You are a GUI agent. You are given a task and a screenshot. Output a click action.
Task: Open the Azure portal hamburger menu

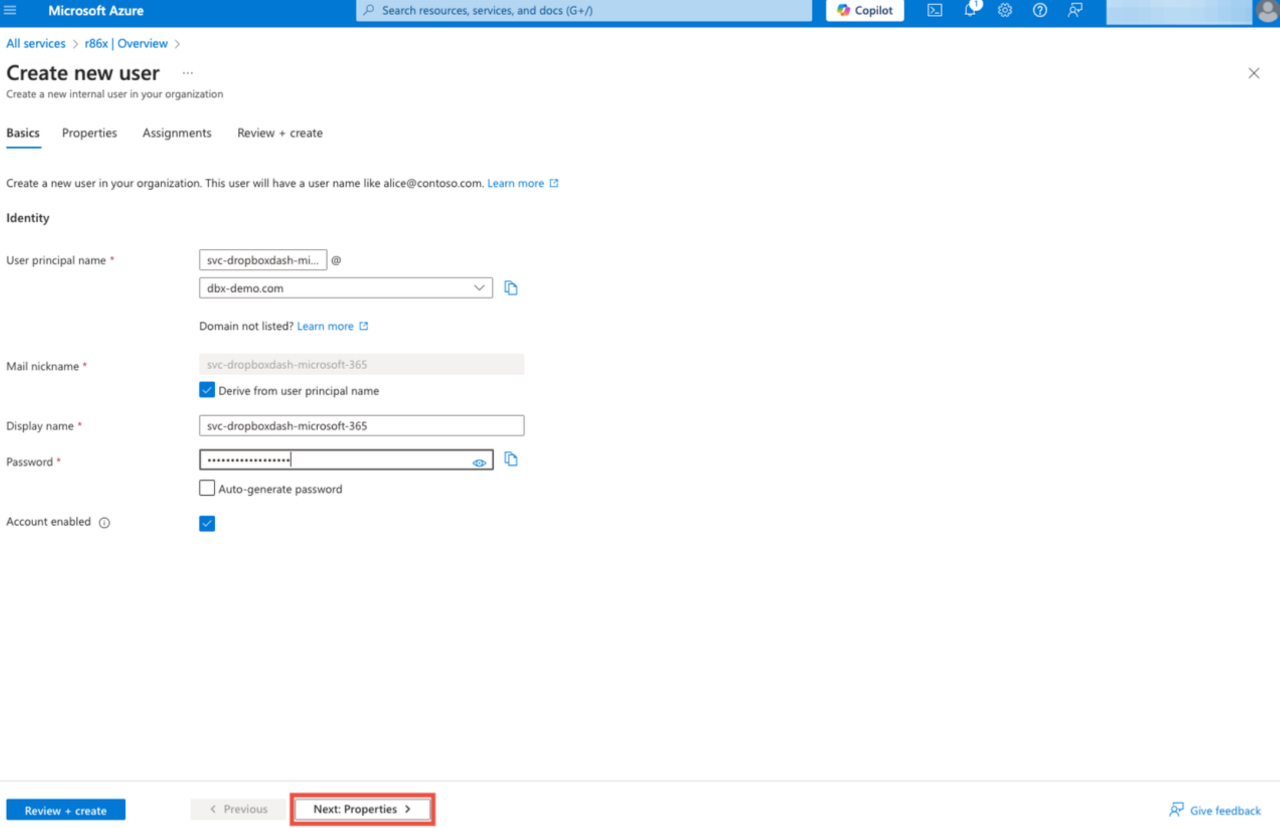(x=11, y=10)
